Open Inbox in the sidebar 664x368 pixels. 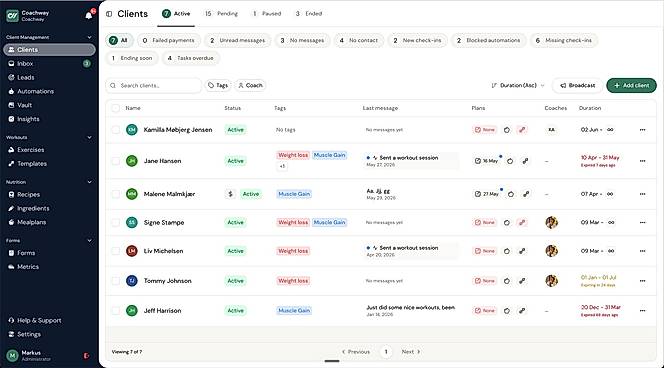click(x=49, y=64)
